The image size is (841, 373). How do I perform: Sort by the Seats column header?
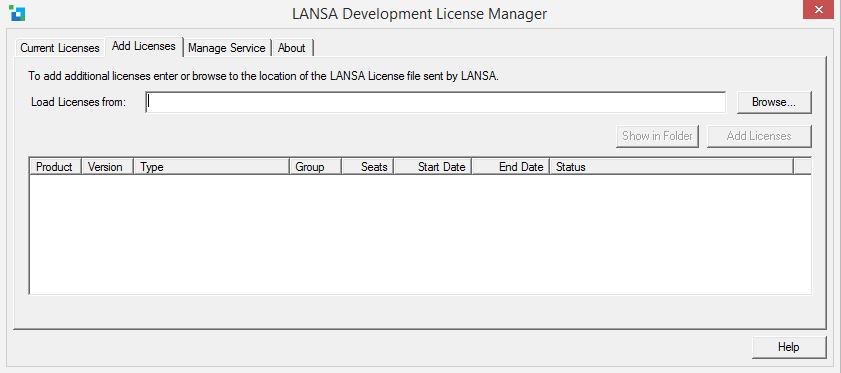click(x=368, y=167)
